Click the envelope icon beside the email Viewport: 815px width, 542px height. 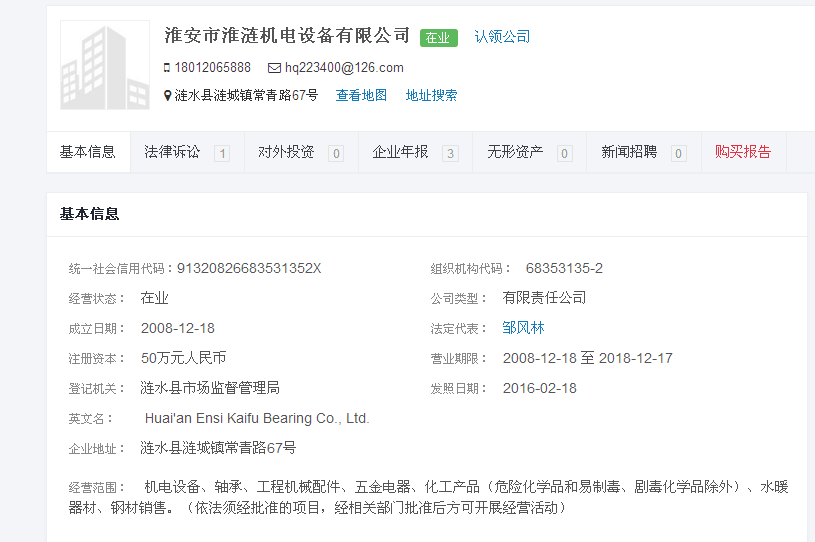click(x=274, y=68)
